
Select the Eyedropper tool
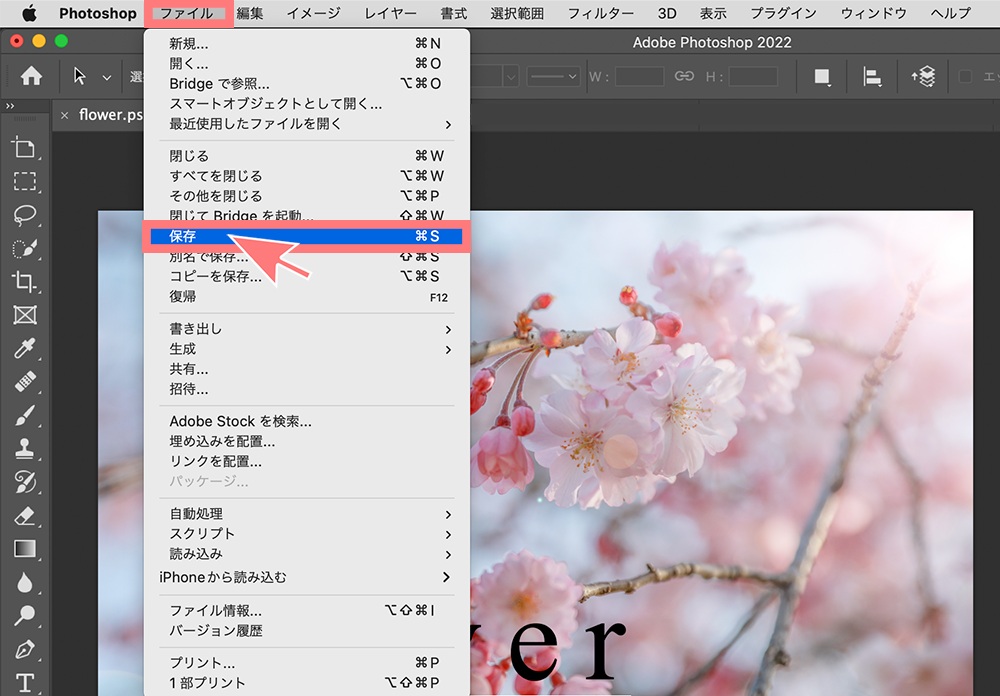[x=24, y=348]
